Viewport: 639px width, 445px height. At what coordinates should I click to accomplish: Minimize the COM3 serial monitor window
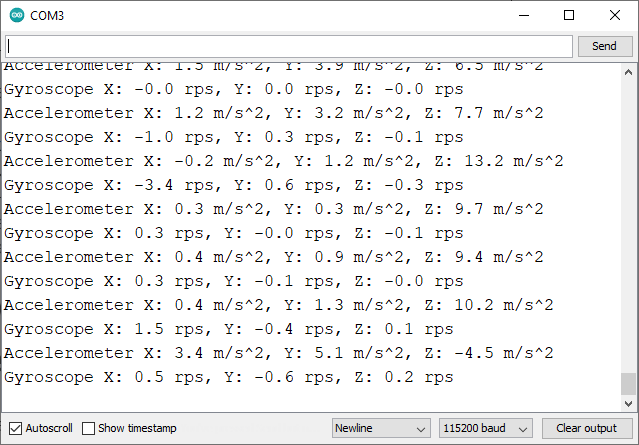(x=522, y=15)
